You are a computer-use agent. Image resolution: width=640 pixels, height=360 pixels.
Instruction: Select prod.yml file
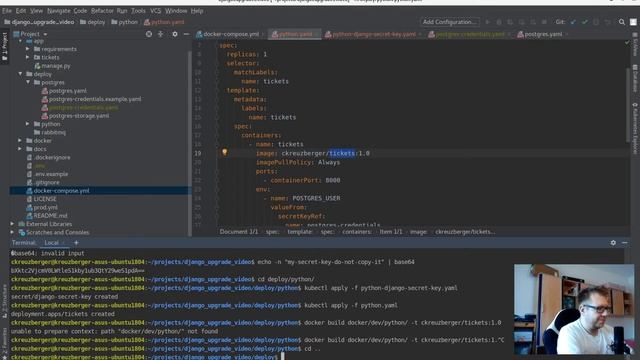[42, 207]
